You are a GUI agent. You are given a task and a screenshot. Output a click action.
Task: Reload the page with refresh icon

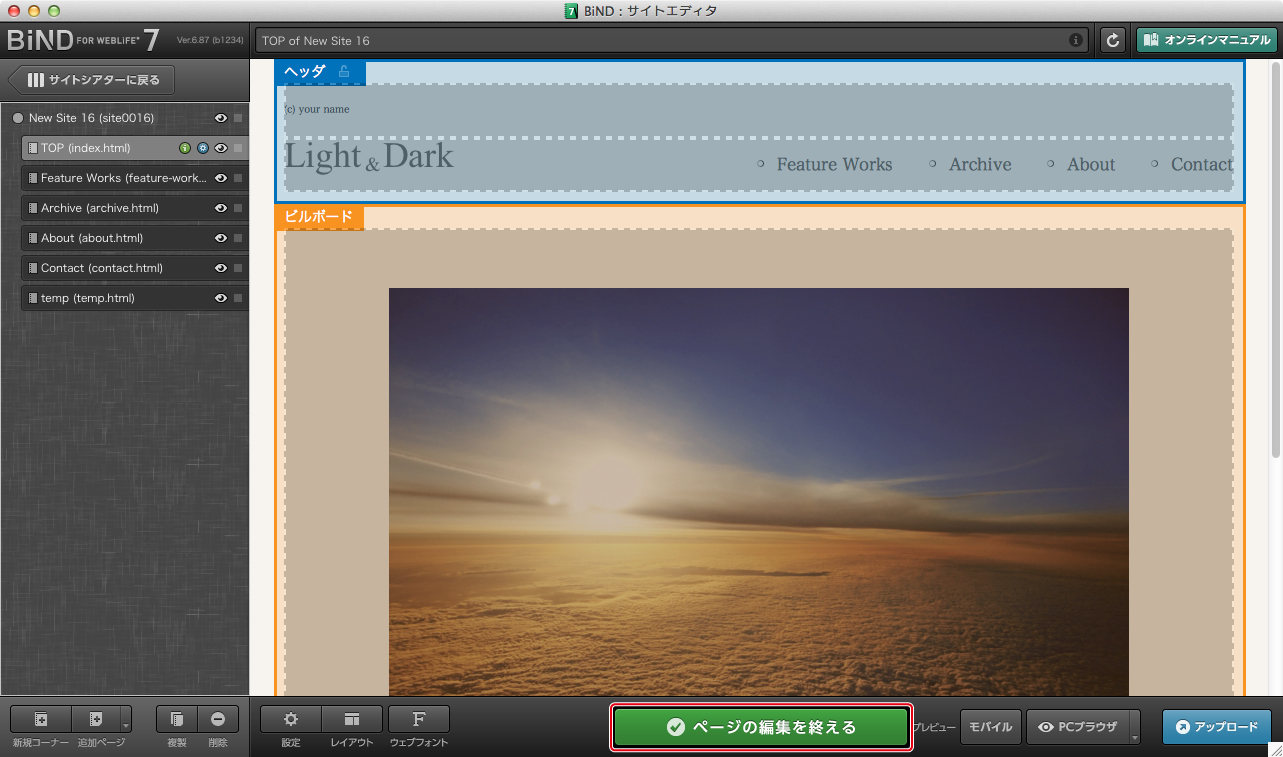[x=1113, y=41]
